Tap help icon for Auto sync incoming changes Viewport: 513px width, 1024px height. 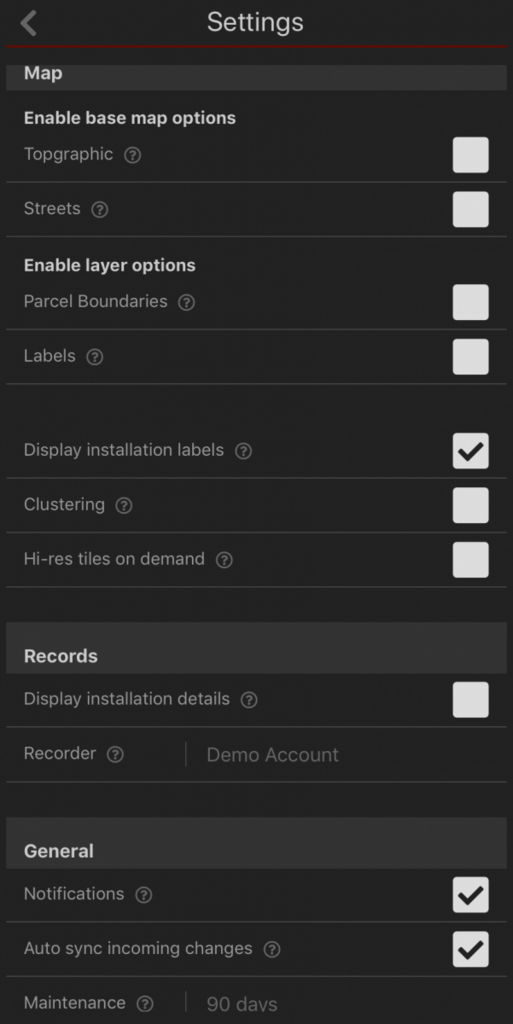272,950
